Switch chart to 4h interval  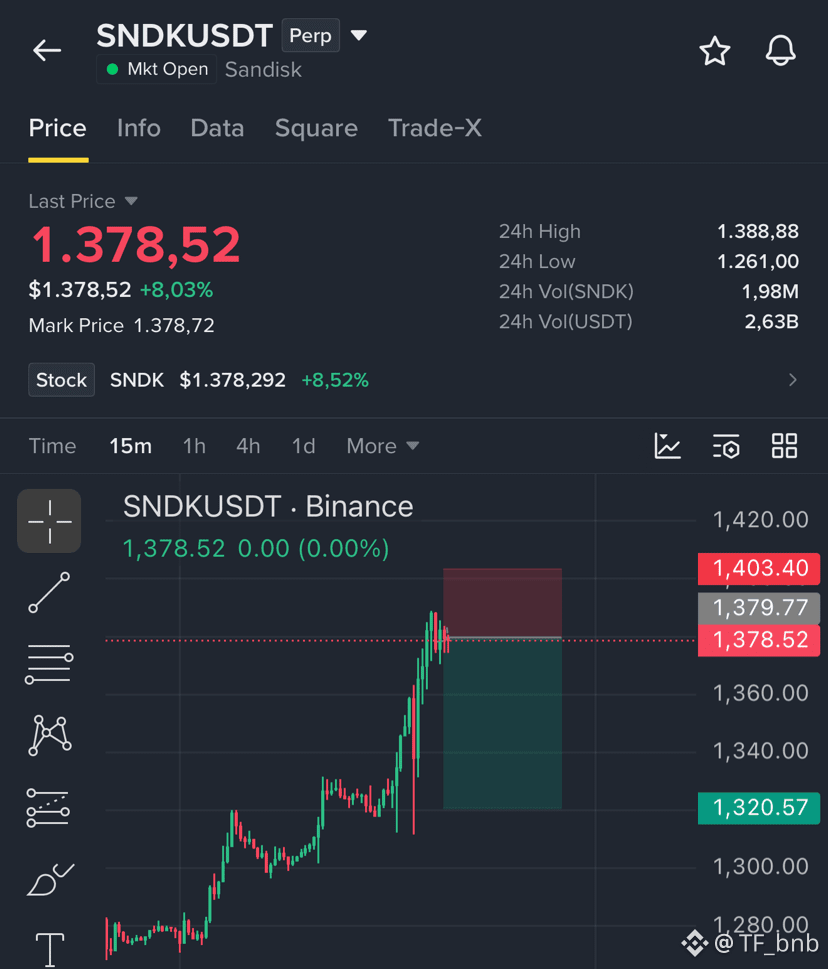pyautogui.click(x=248, y=446)
